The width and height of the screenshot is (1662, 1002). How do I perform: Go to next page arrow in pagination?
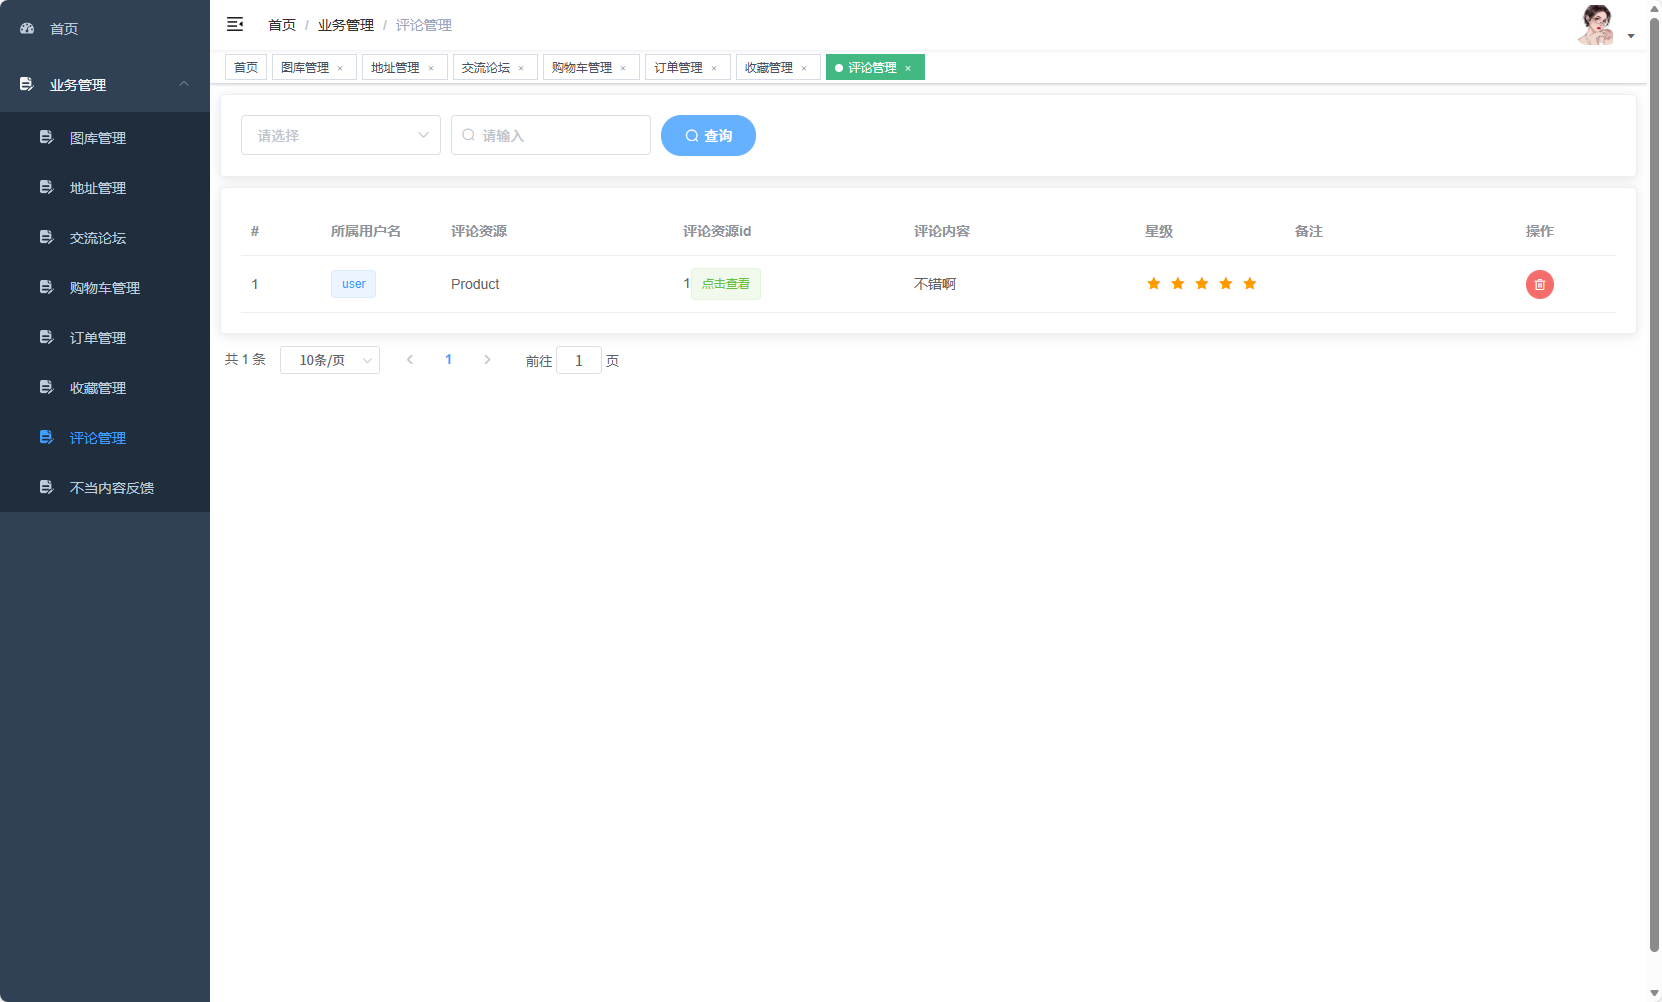[x=487, y=360]
